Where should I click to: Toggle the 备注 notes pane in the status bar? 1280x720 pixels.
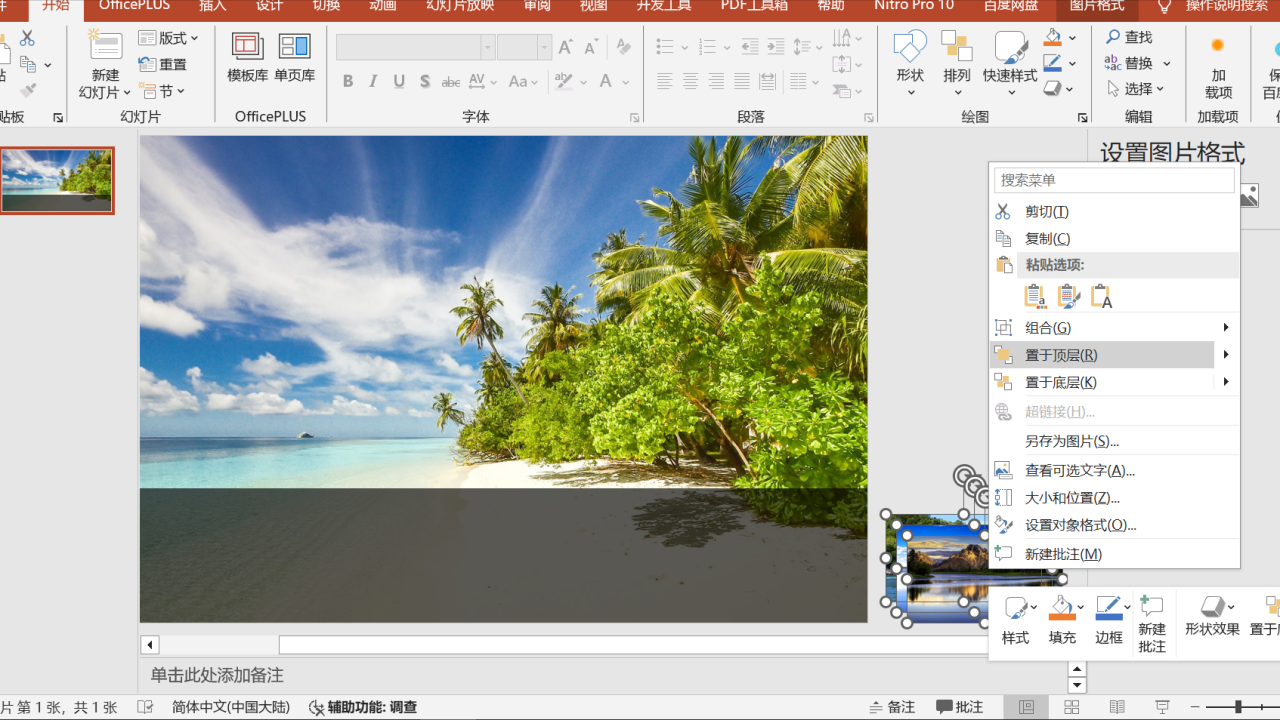893,707
